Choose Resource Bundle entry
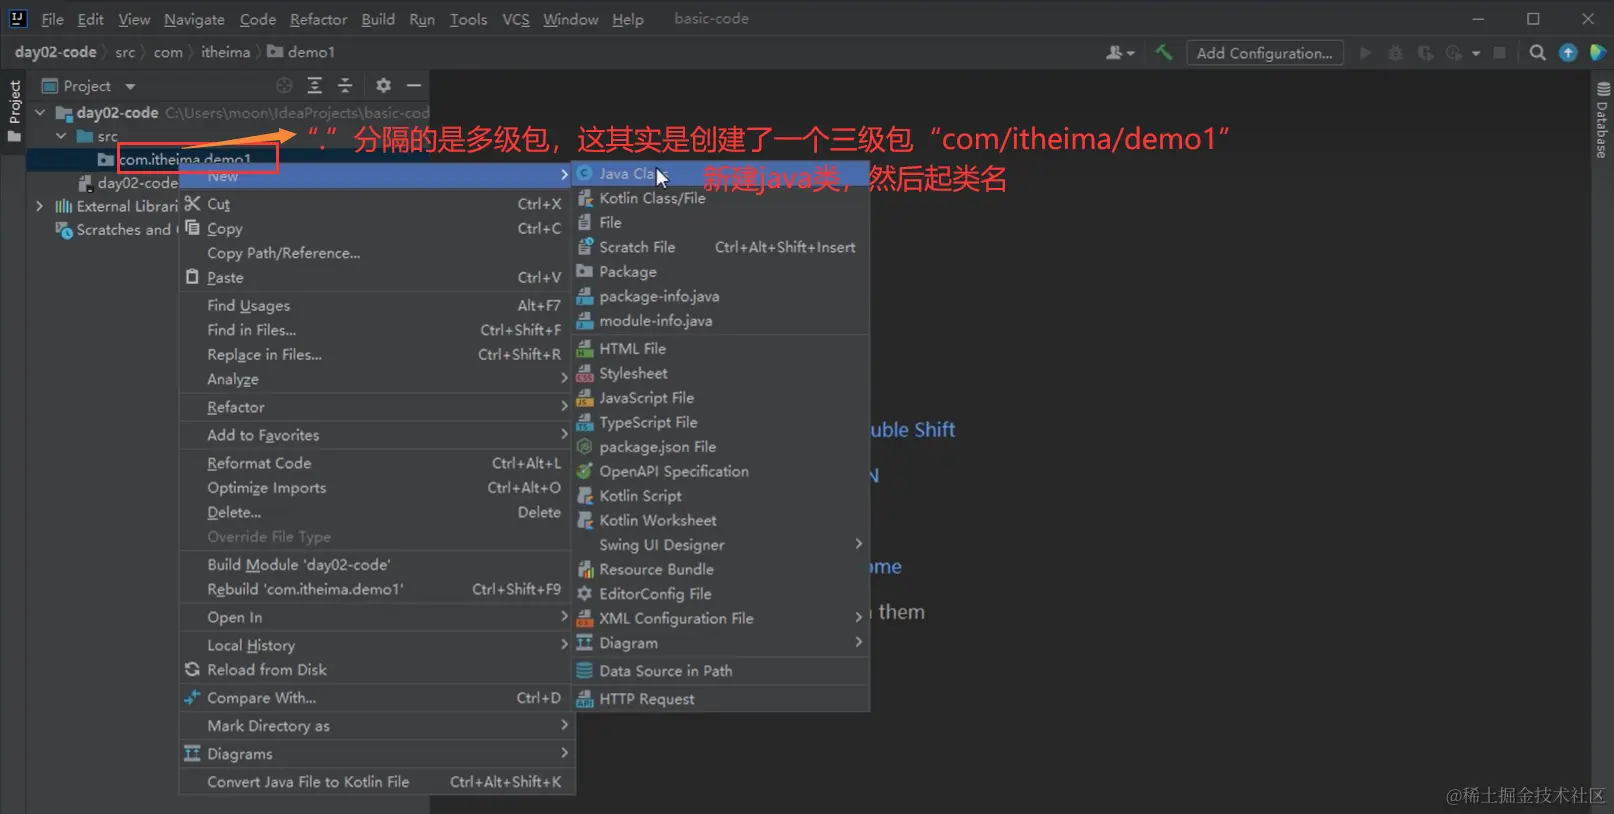The height and width of the screenshot is (814, 1614). click(x=721, y=569)
